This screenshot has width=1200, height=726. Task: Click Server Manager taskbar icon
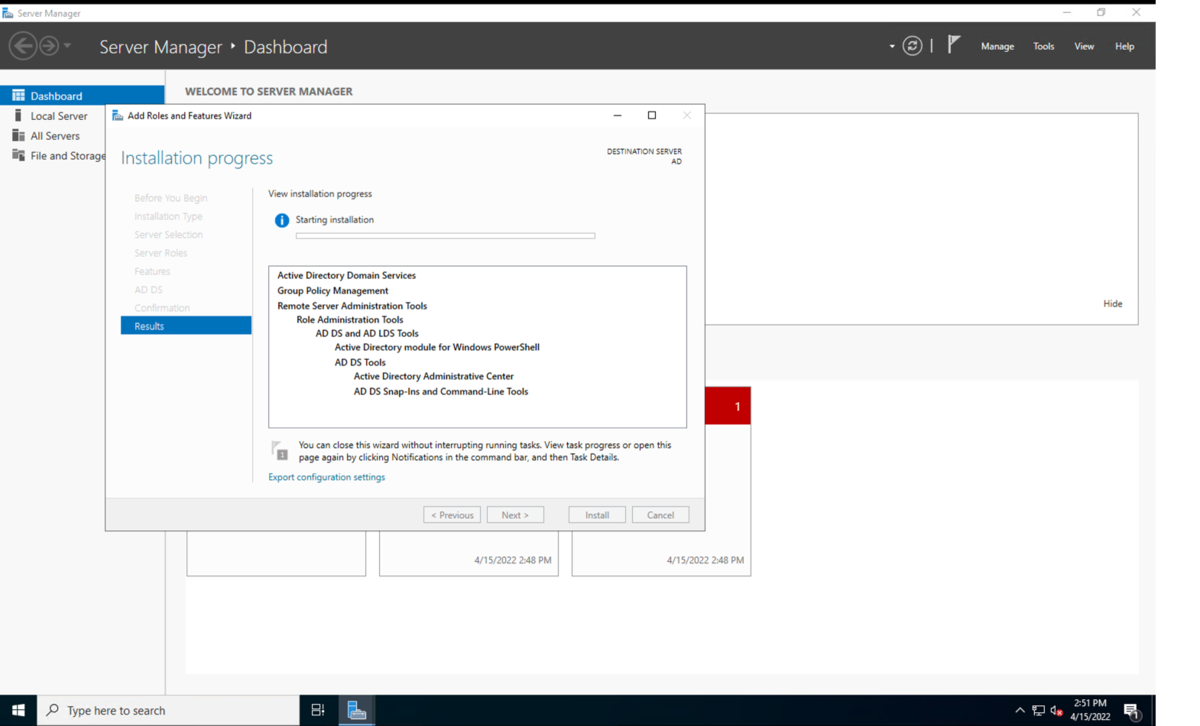(x=357, y=710)
